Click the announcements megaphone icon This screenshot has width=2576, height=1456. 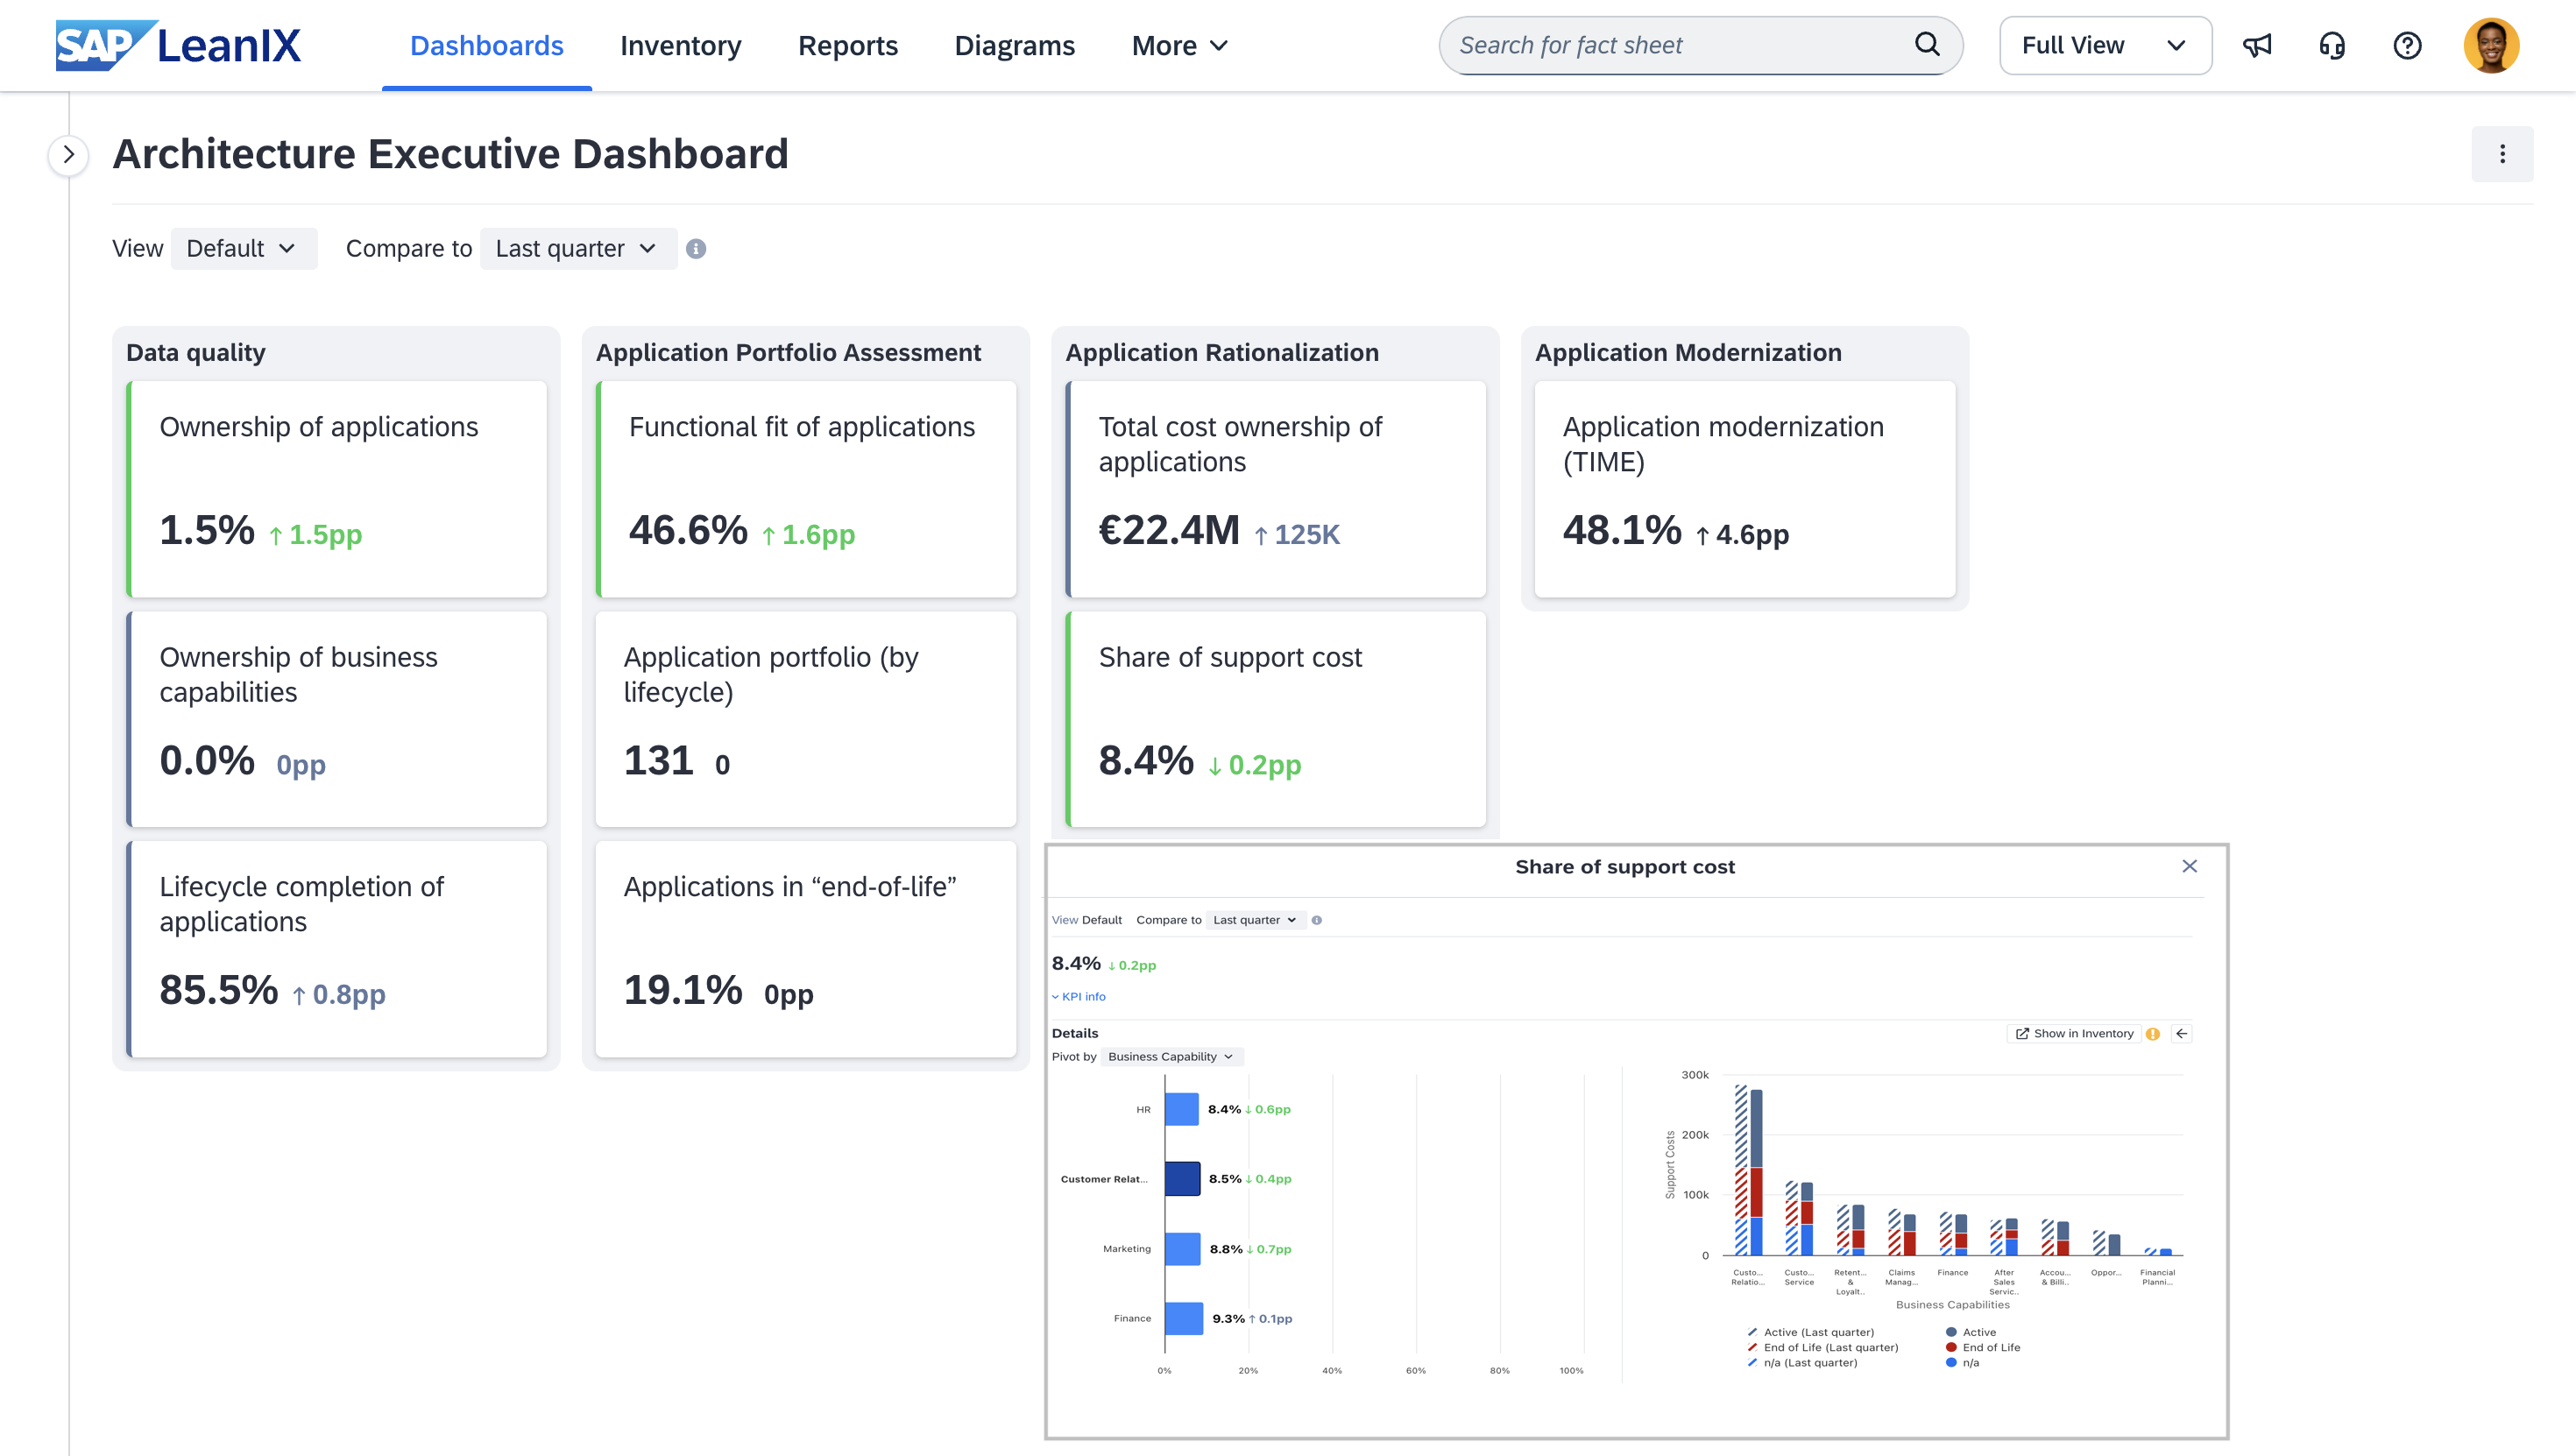[x=2256, y=45]
